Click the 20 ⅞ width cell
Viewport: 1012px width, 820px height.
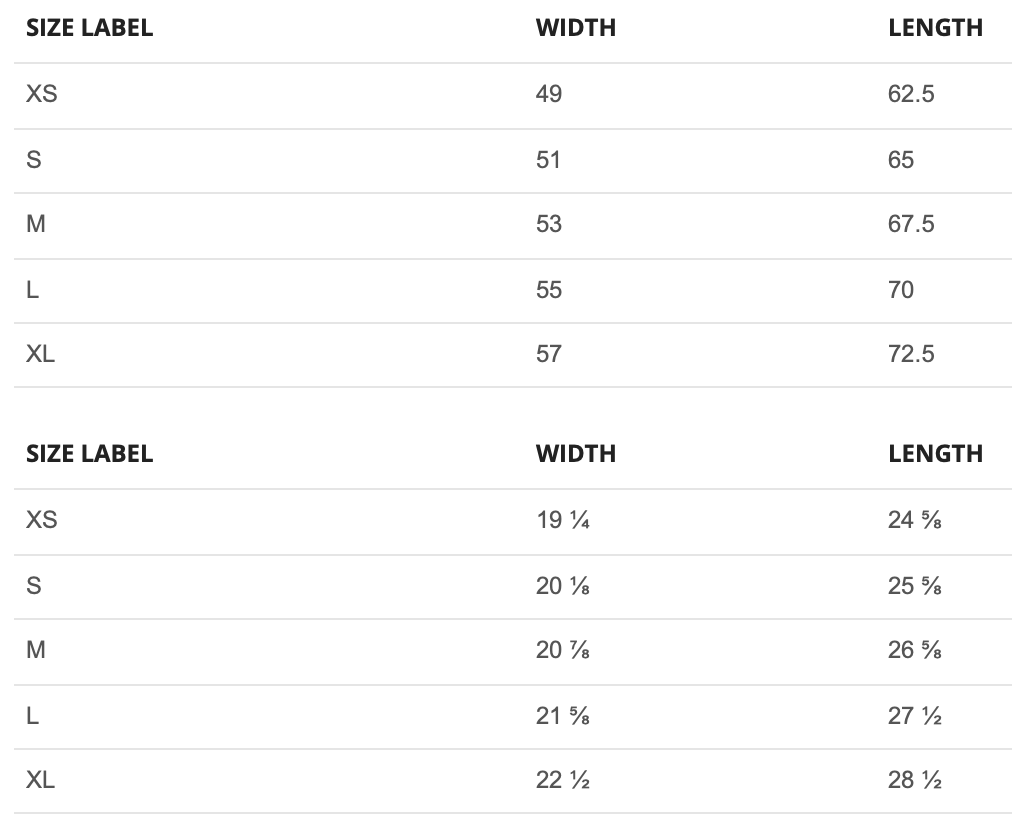click(x=563, y=650)
